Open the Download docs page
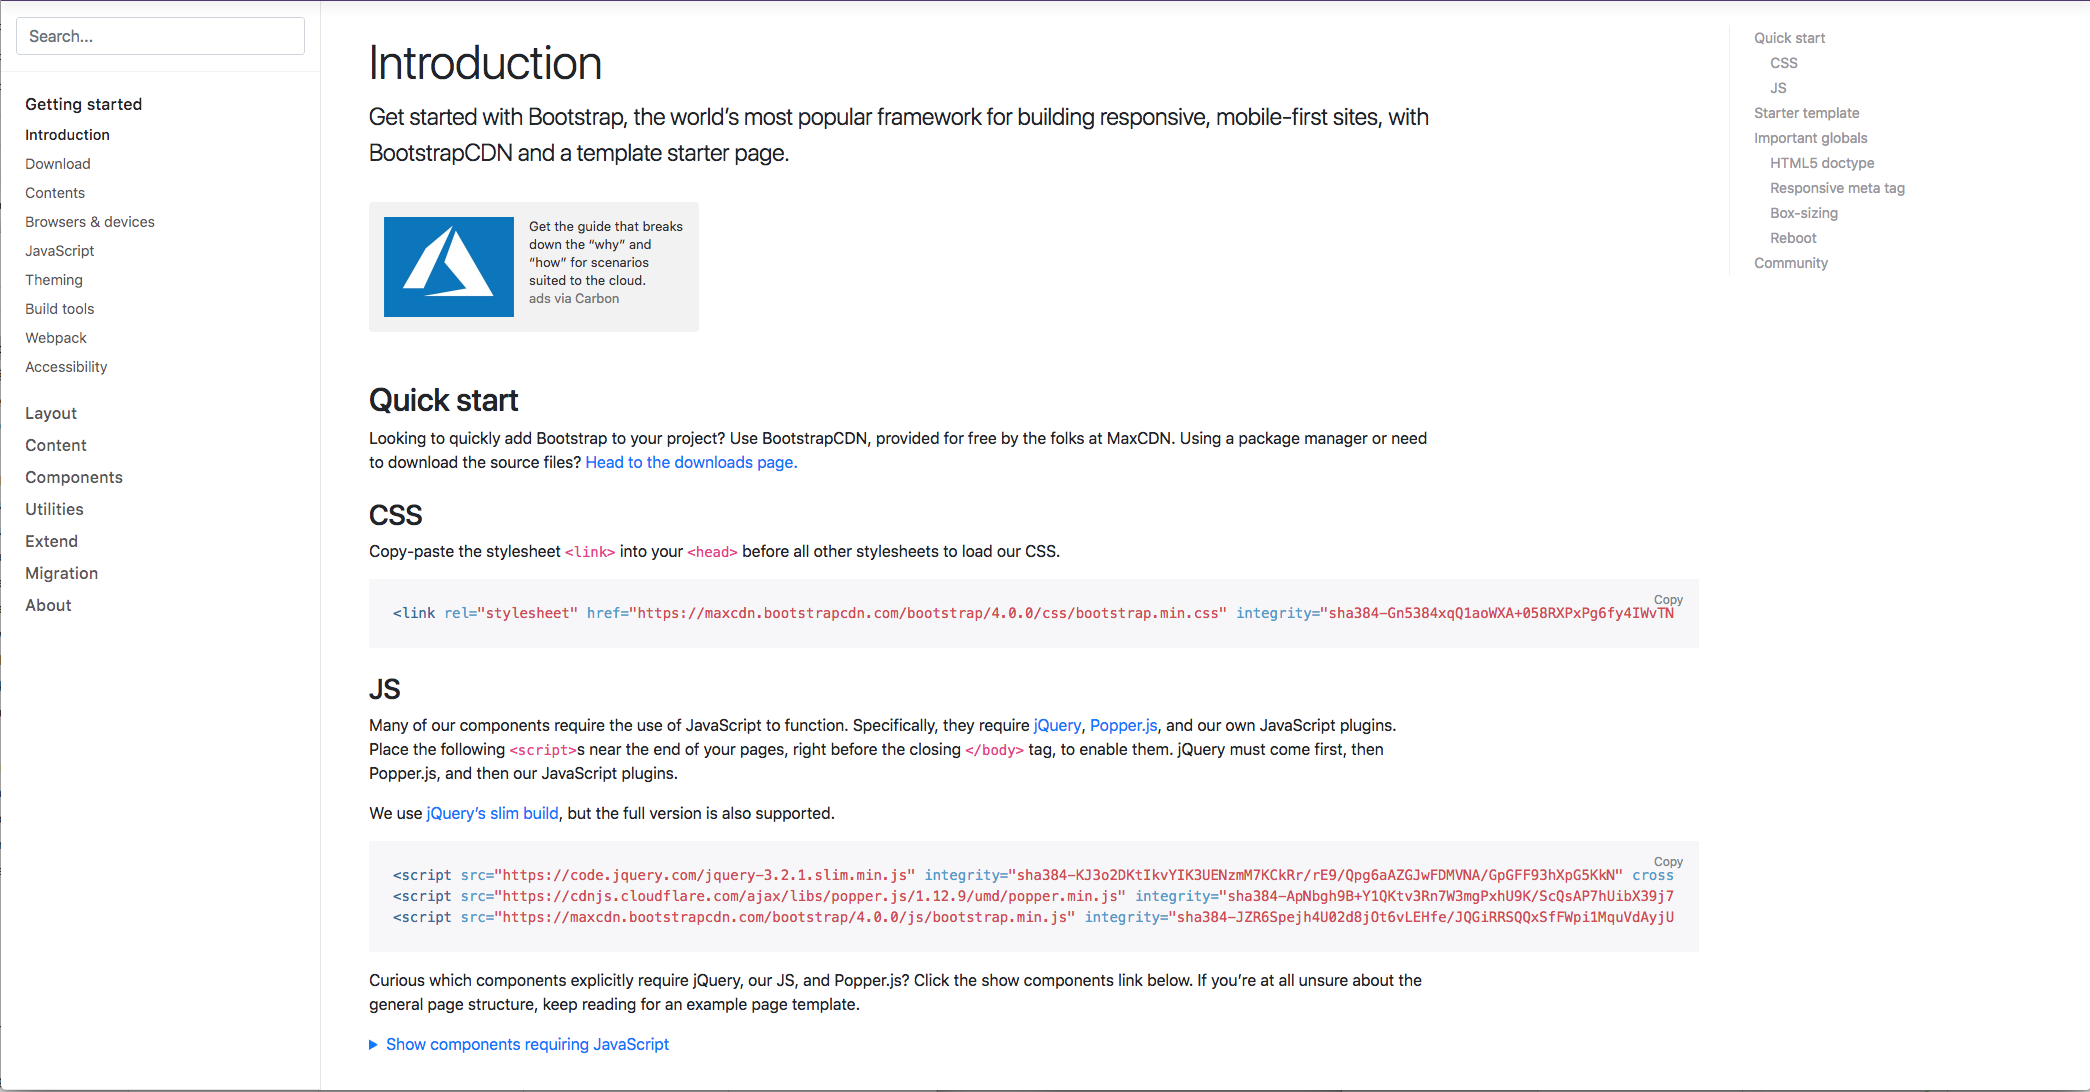The image size is (2090, 1092). coord(58,164)
